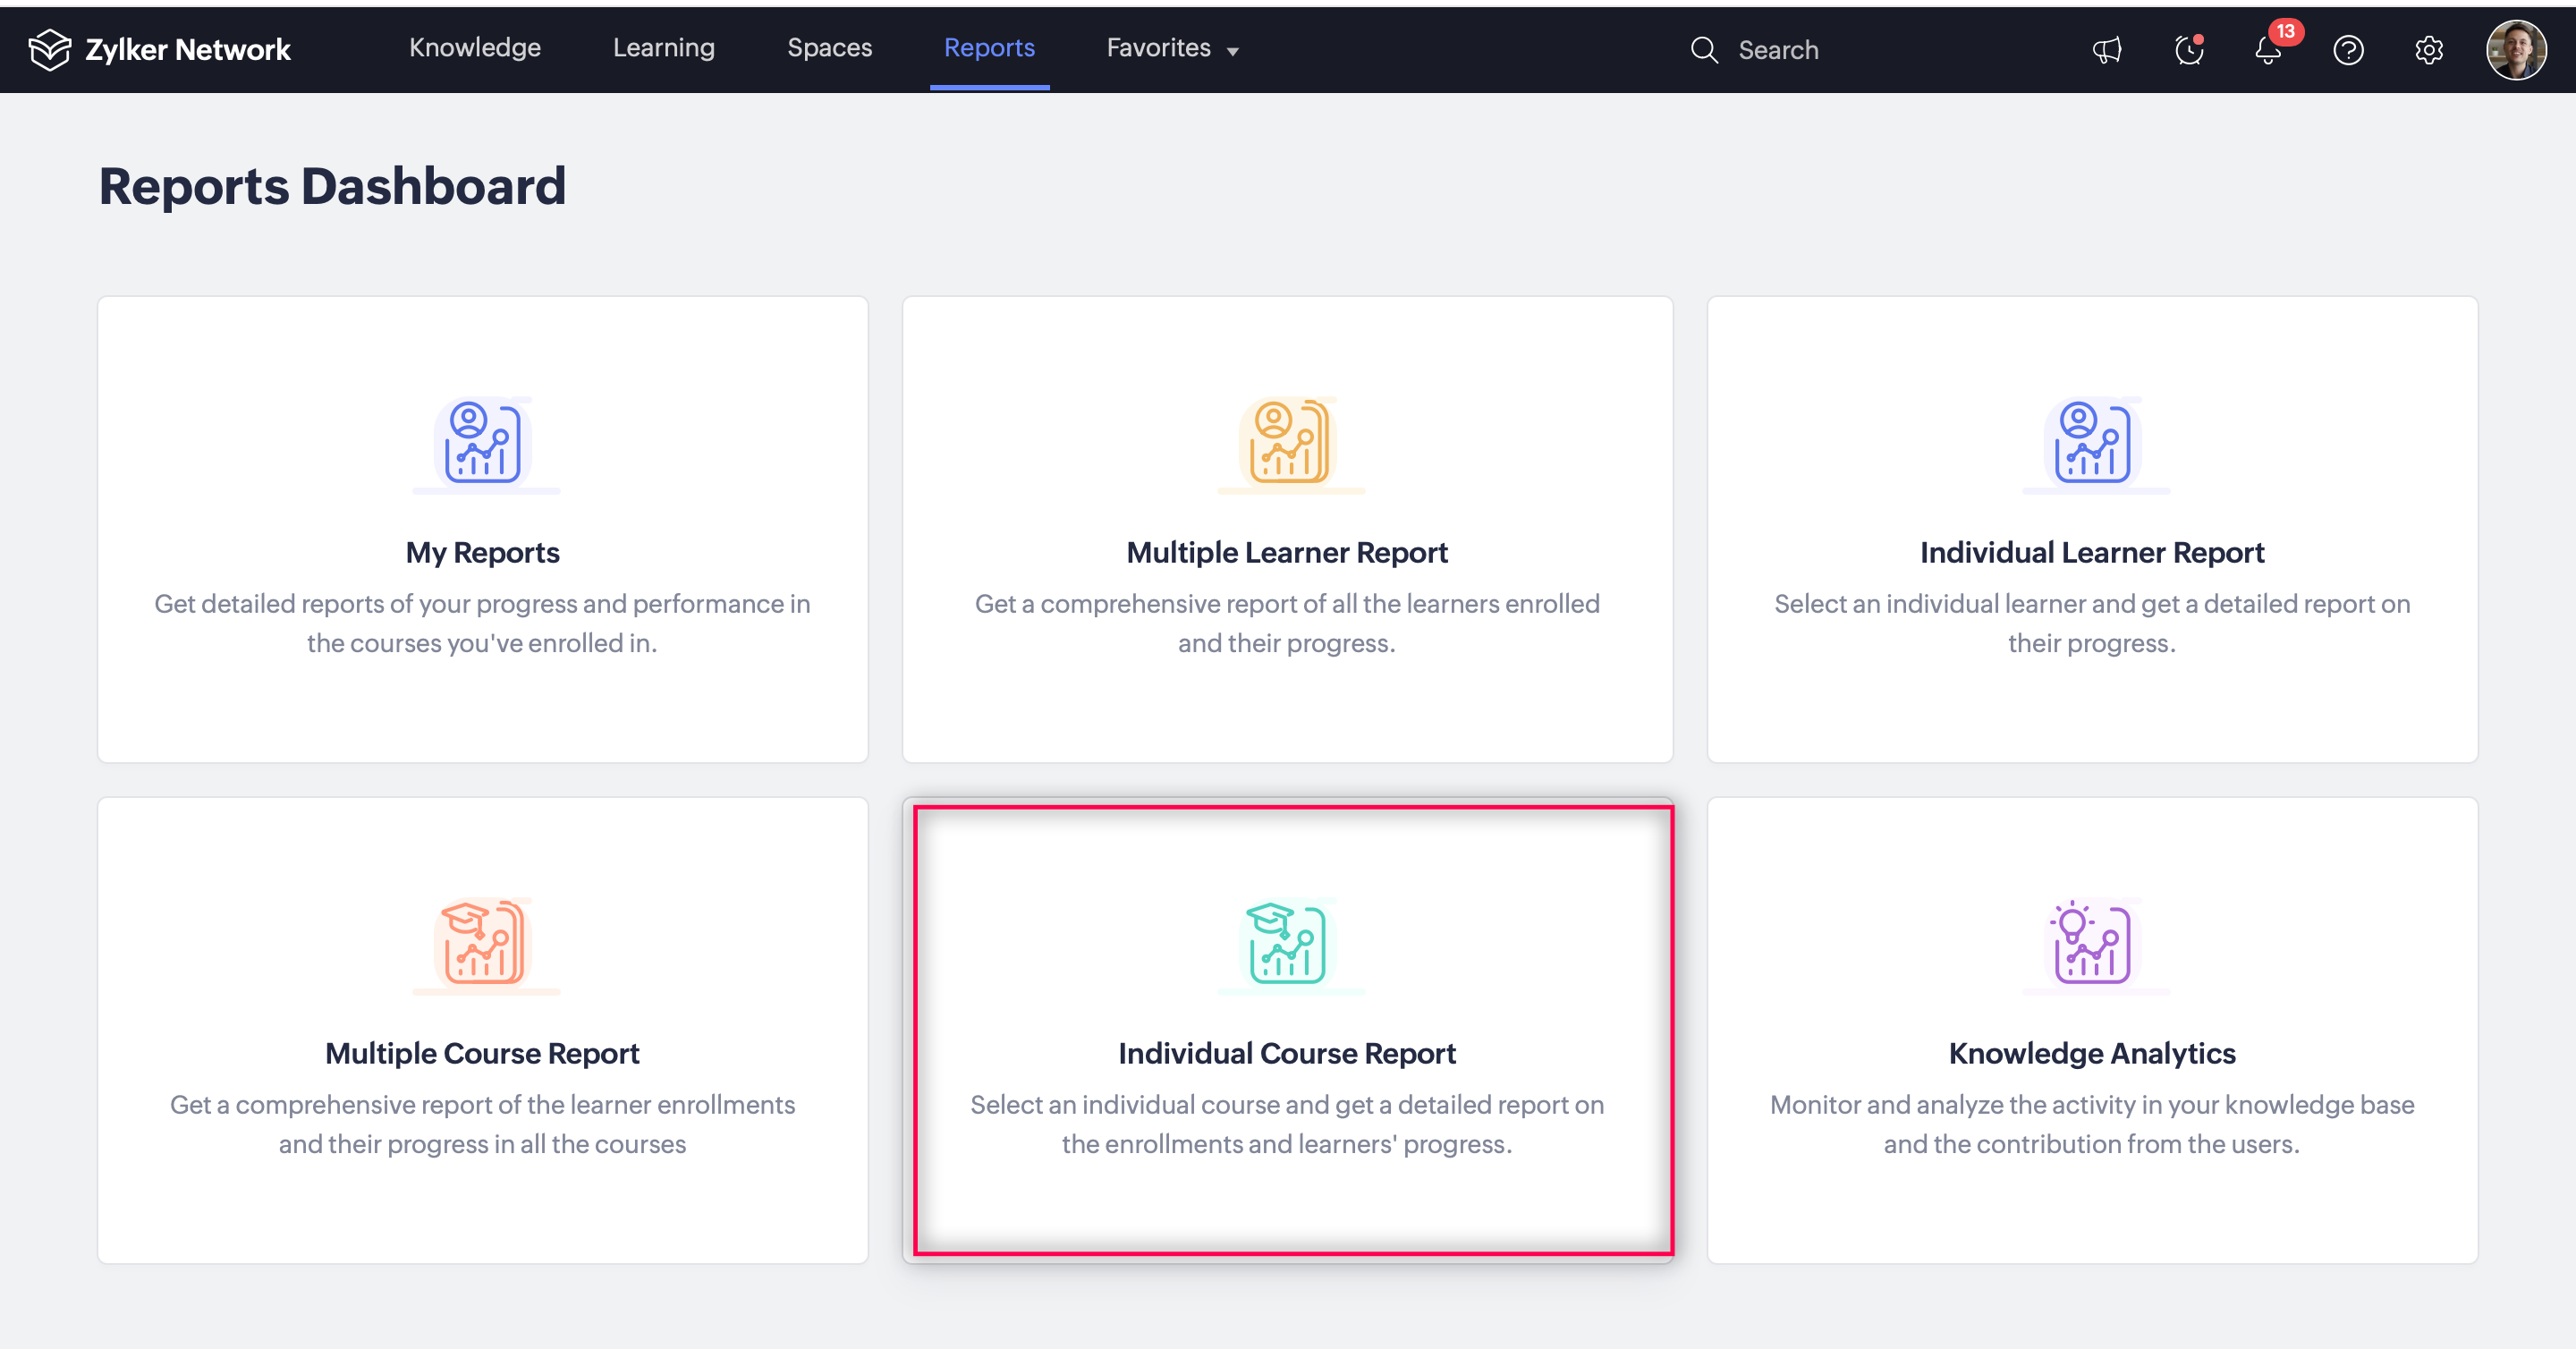Click the search magnifier icon
The image size is (2576, 1349).
(x=1704, y=50)
